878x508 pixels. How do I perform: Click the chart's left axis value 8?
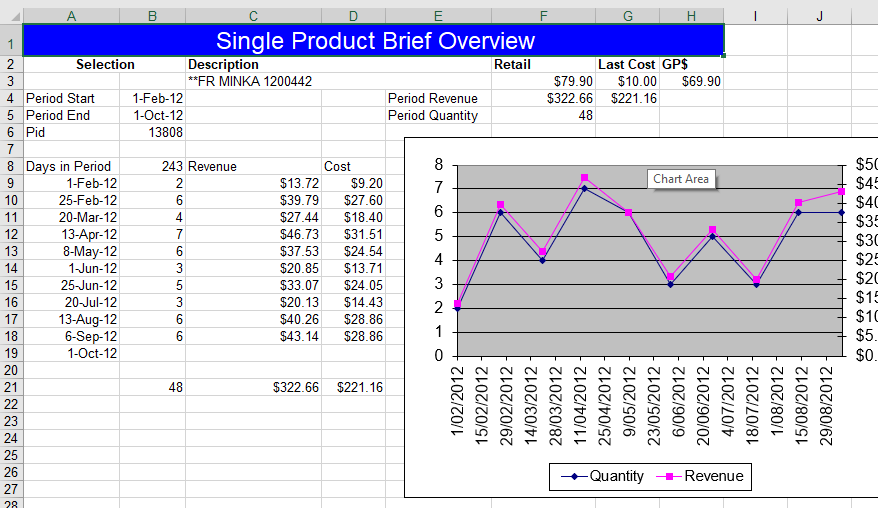438,165
